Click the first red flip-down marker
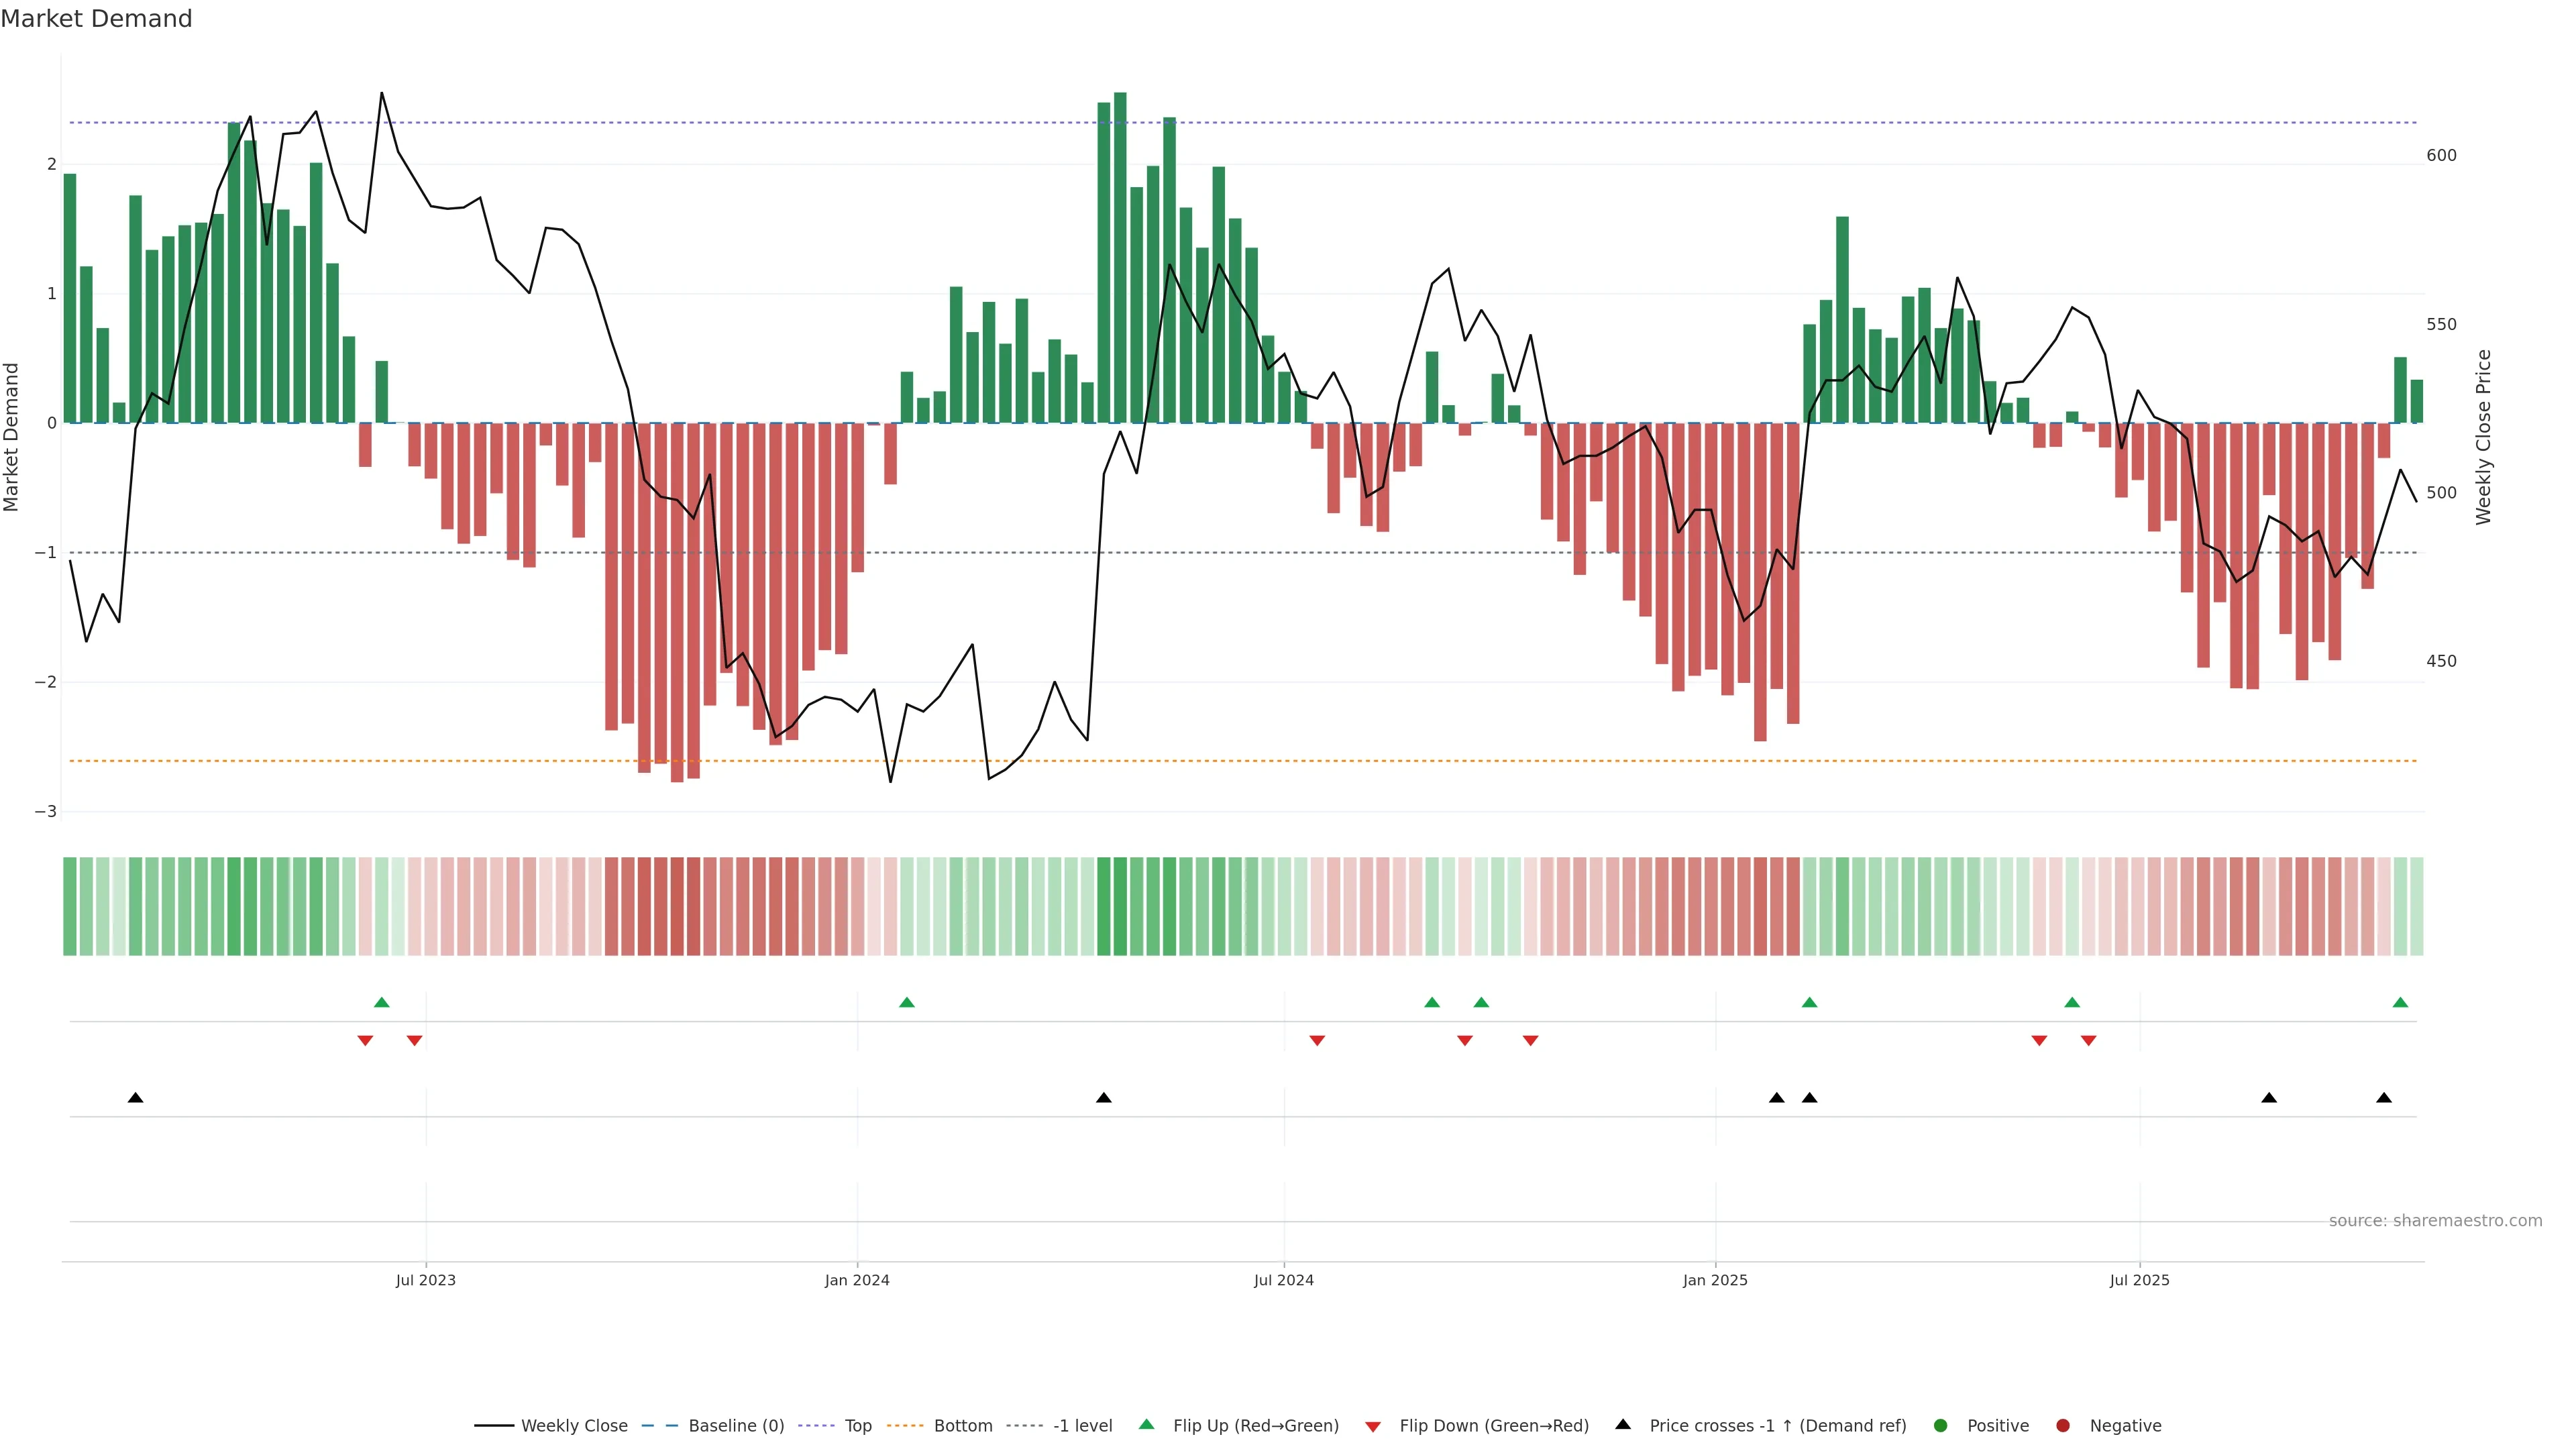 [x=365, y=1041]
